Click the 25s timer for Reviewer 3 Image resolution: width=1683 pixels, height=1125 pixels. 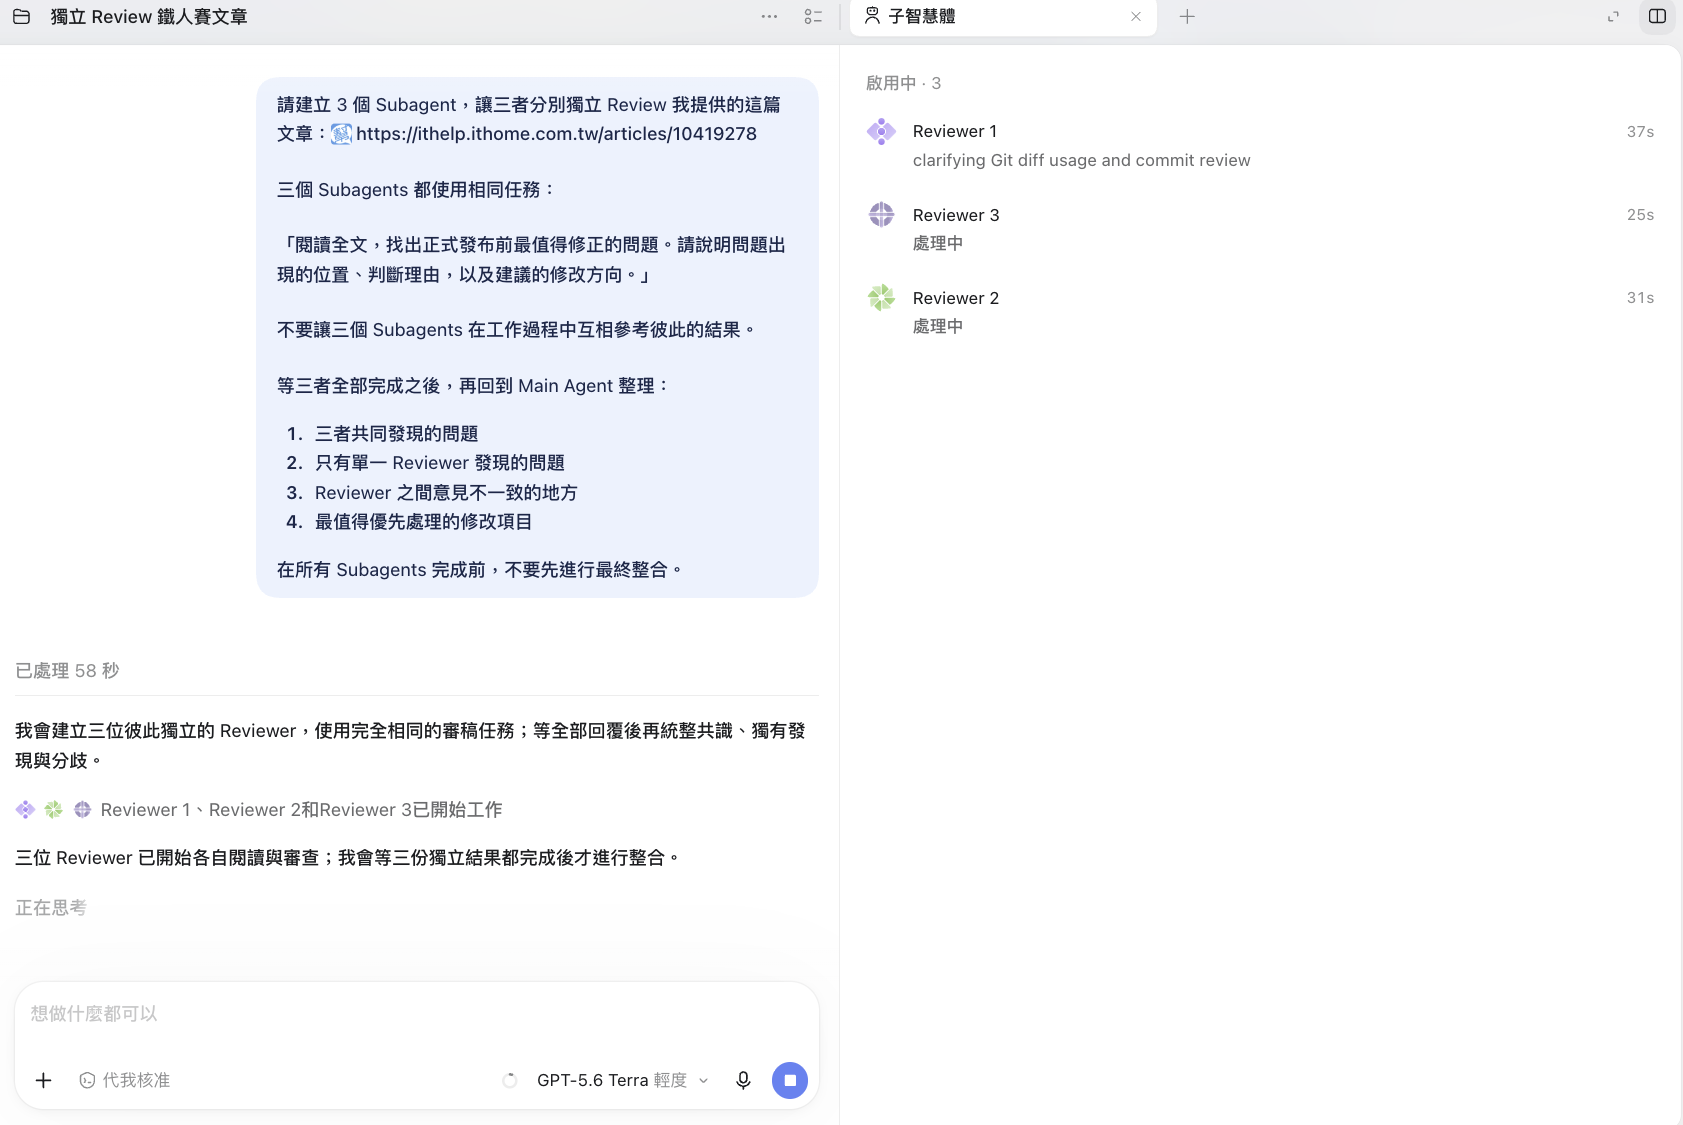tap(1640, 214)
